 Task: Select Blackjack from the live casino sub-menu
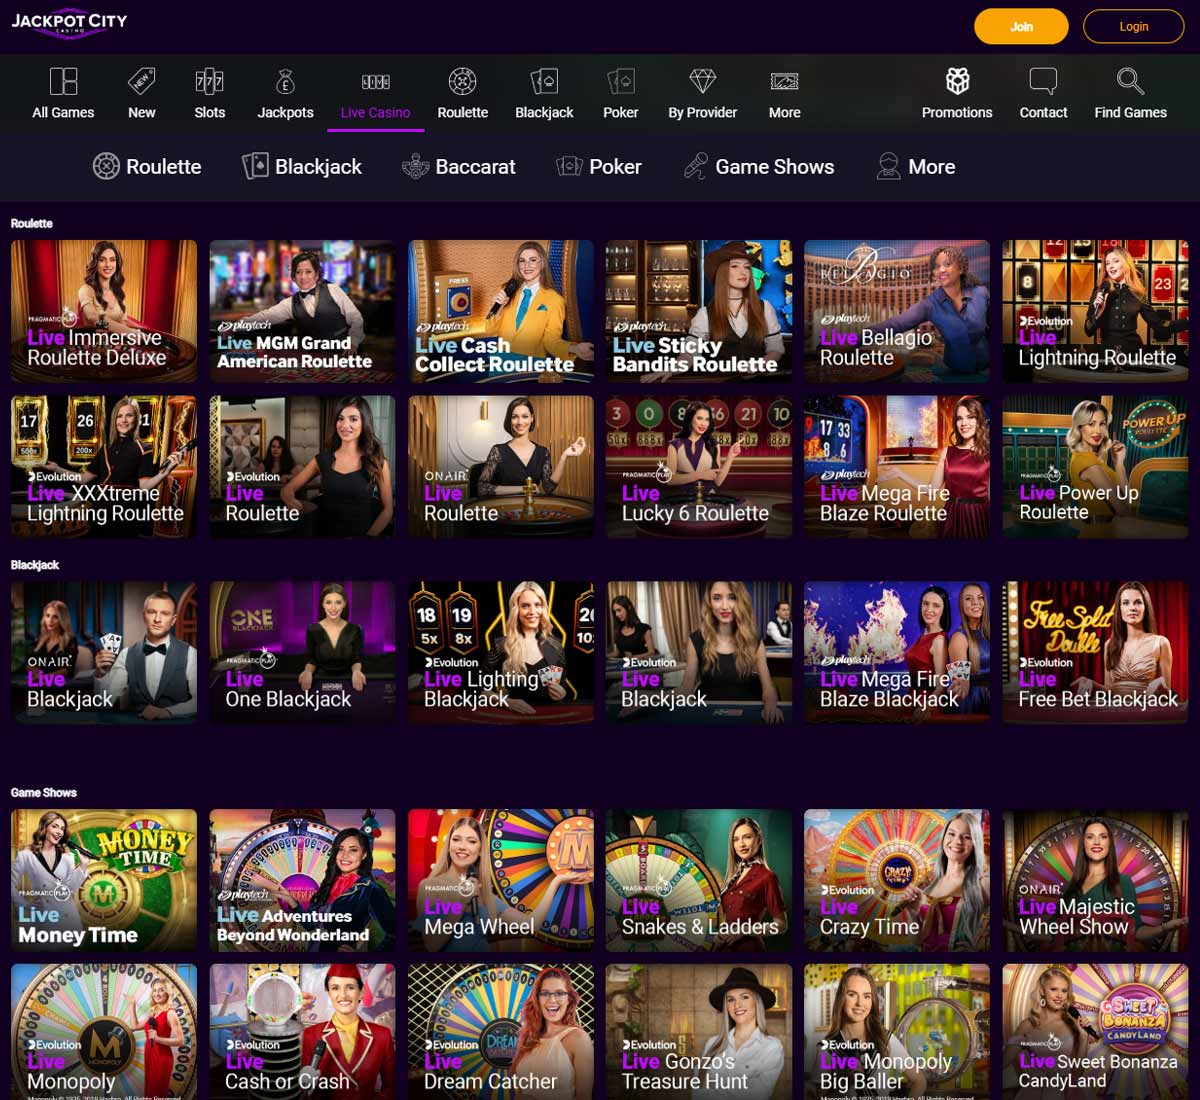[x=302, y=166]
